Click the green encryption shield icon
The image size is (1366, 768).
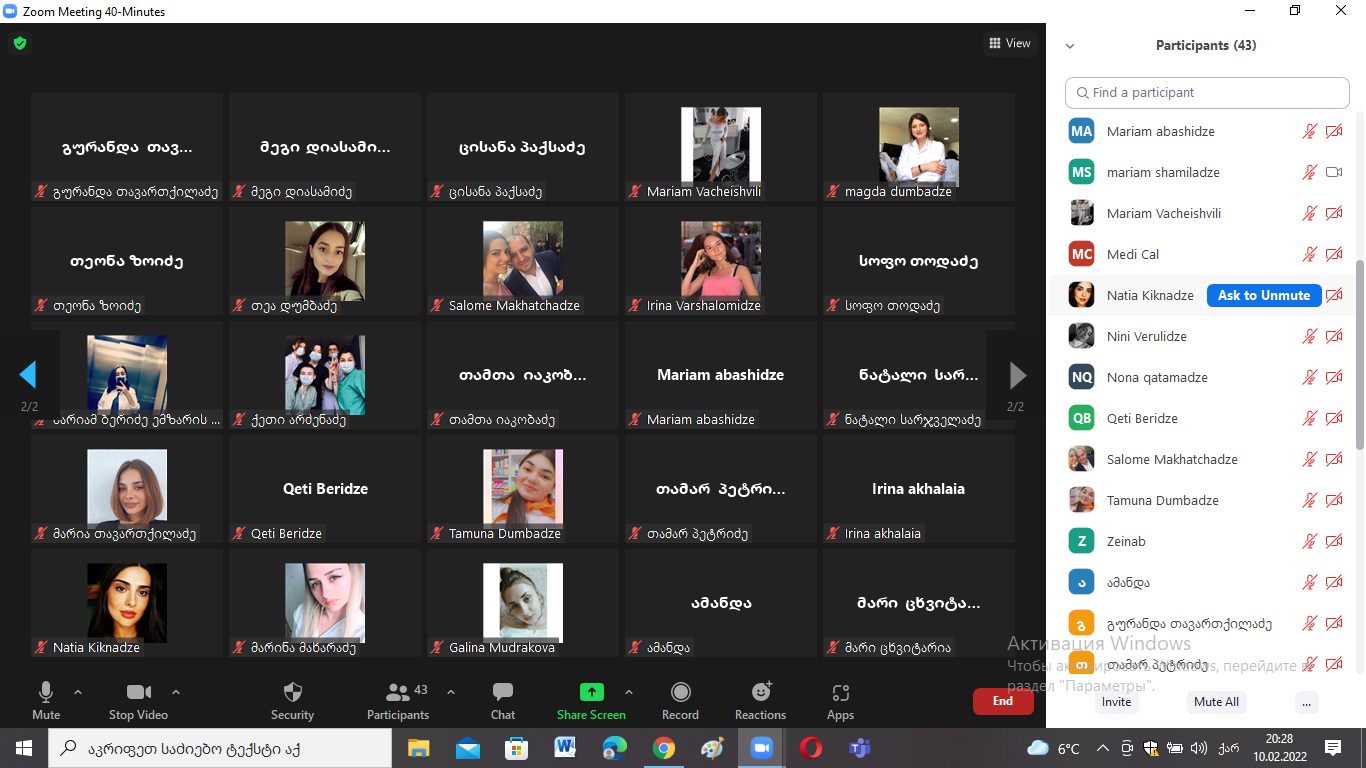(x=19, y=43)
